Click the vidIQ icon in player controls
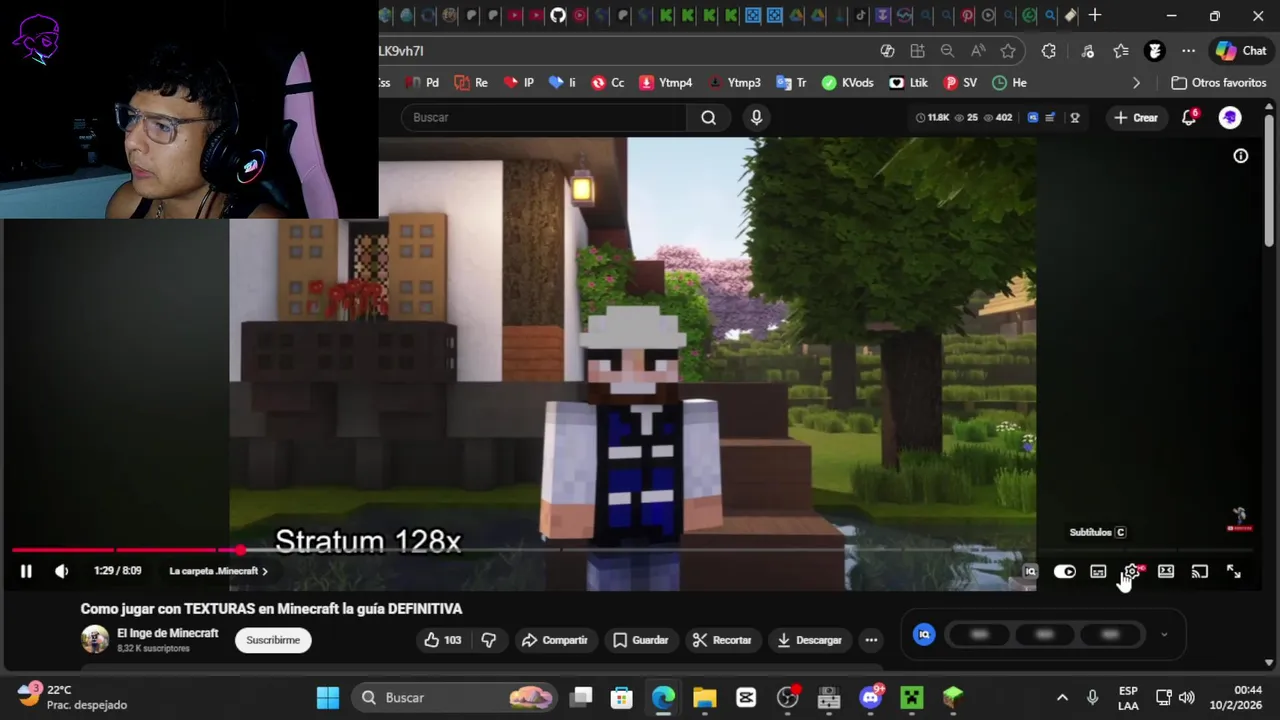Screen dimensions: 1280x720 click(x=1031, y=571)
